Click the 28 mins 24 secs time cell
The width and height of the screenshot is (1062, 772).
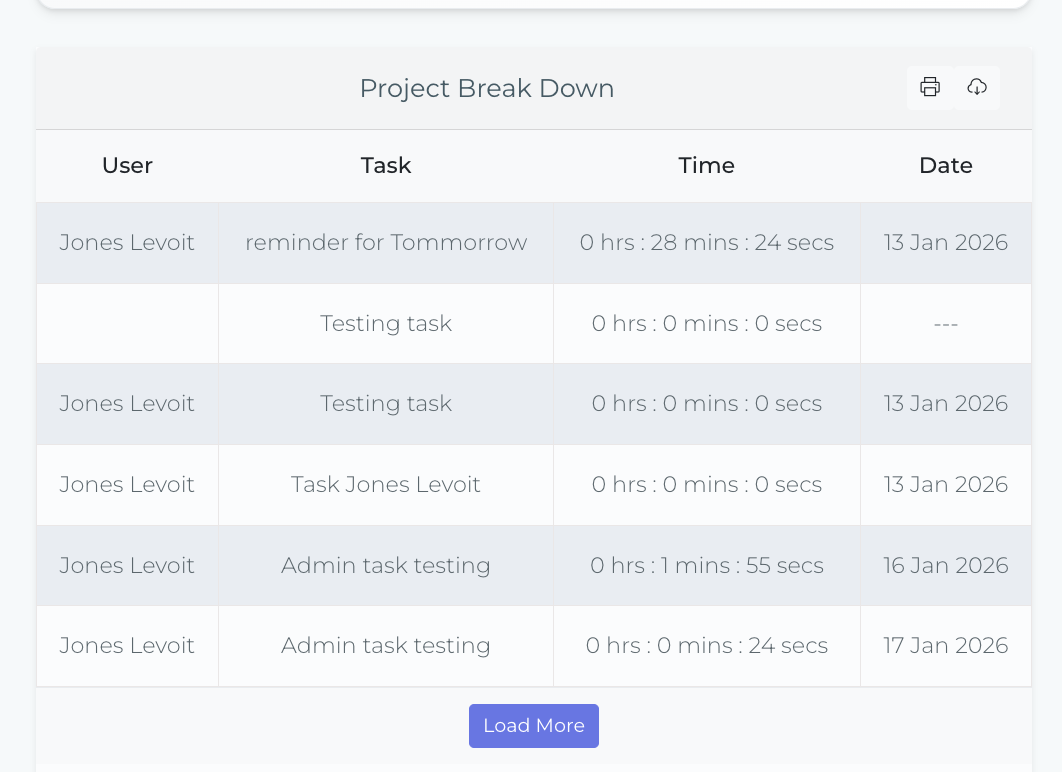706,243
